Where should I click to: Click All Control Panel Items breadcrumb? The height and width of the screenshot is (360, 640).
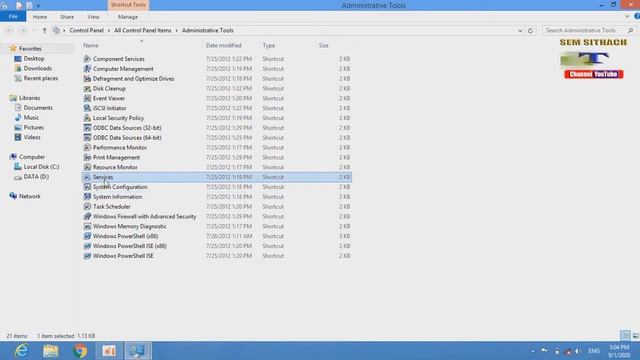click(x=142, y=30)
